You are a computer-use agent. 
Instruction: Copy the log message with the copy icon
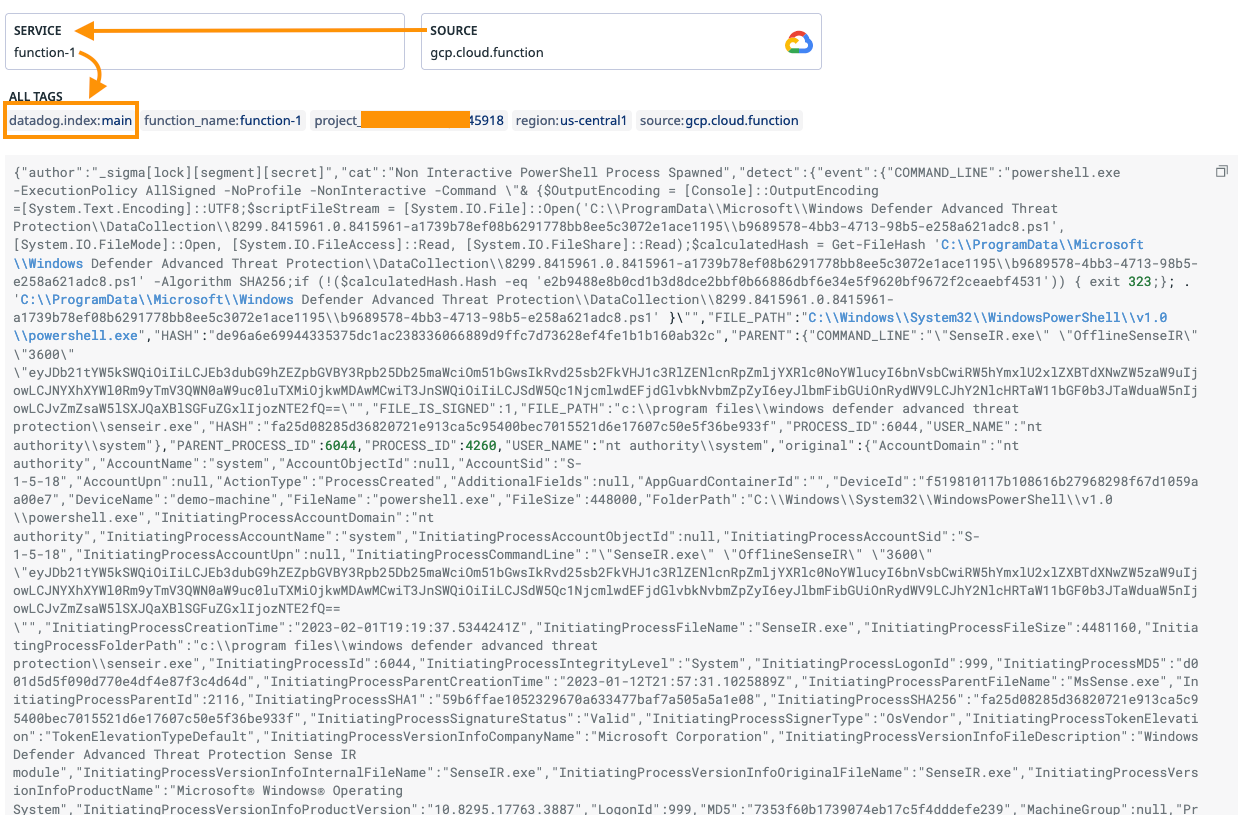click(1221, 172)
